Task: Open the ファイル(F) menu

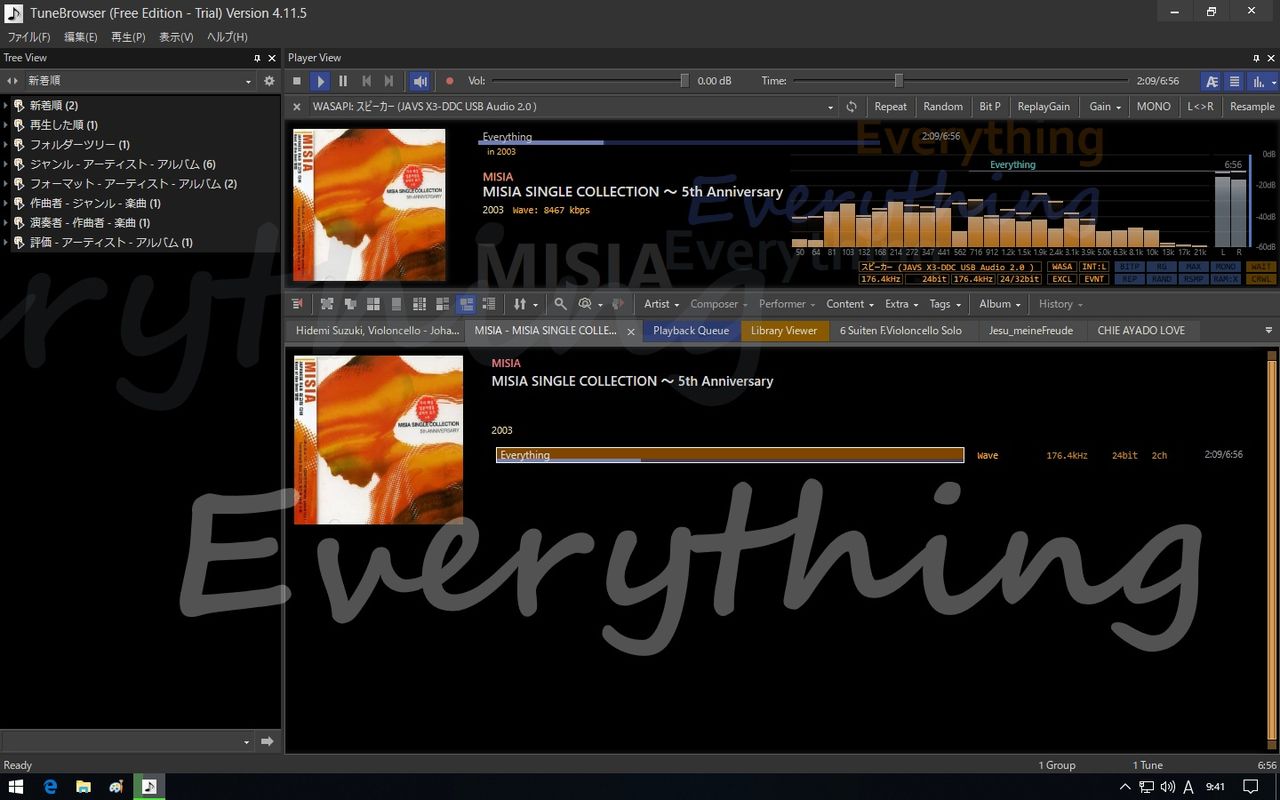Action: 29,37
